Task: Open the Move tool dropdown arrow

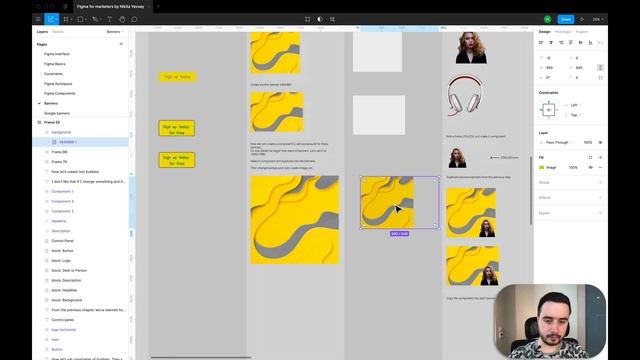Action: (x=56, y=19)
